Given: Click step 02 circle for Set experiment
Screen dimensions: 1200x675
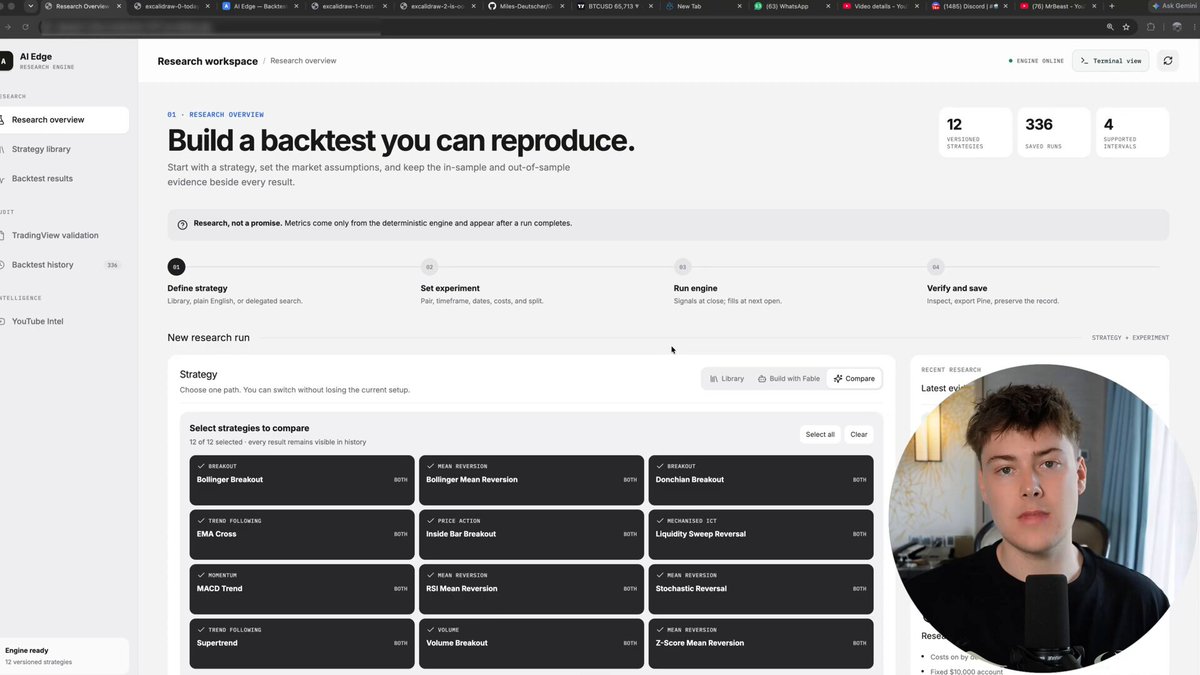Looking at the screenshot, I should 429,267.
